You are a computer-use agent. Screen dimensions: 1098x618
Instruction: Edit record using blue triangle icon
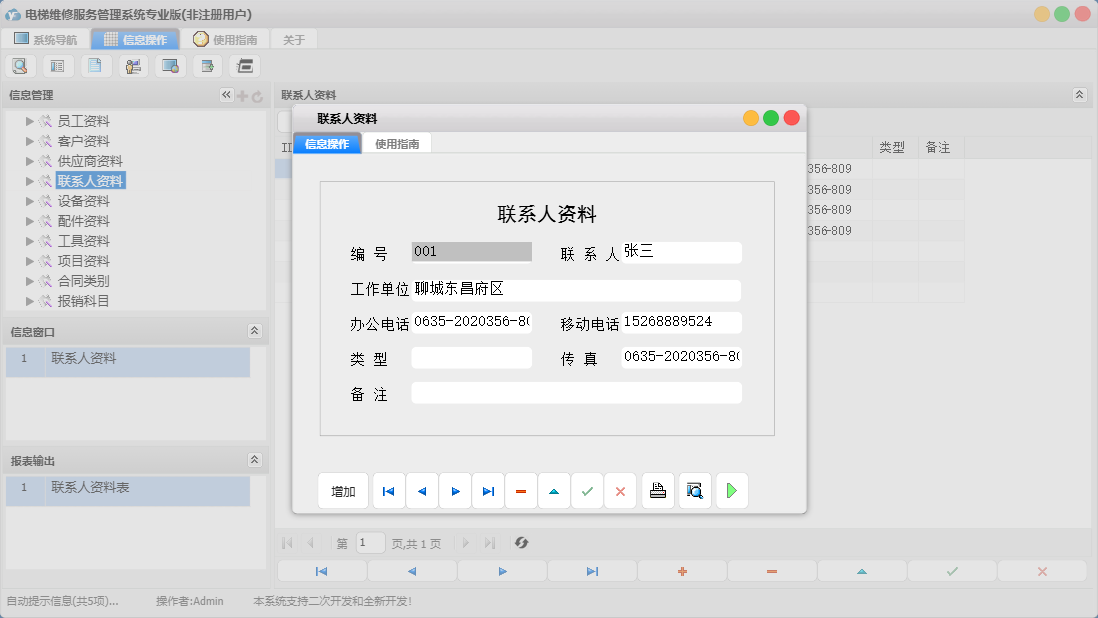pos(554,490)
